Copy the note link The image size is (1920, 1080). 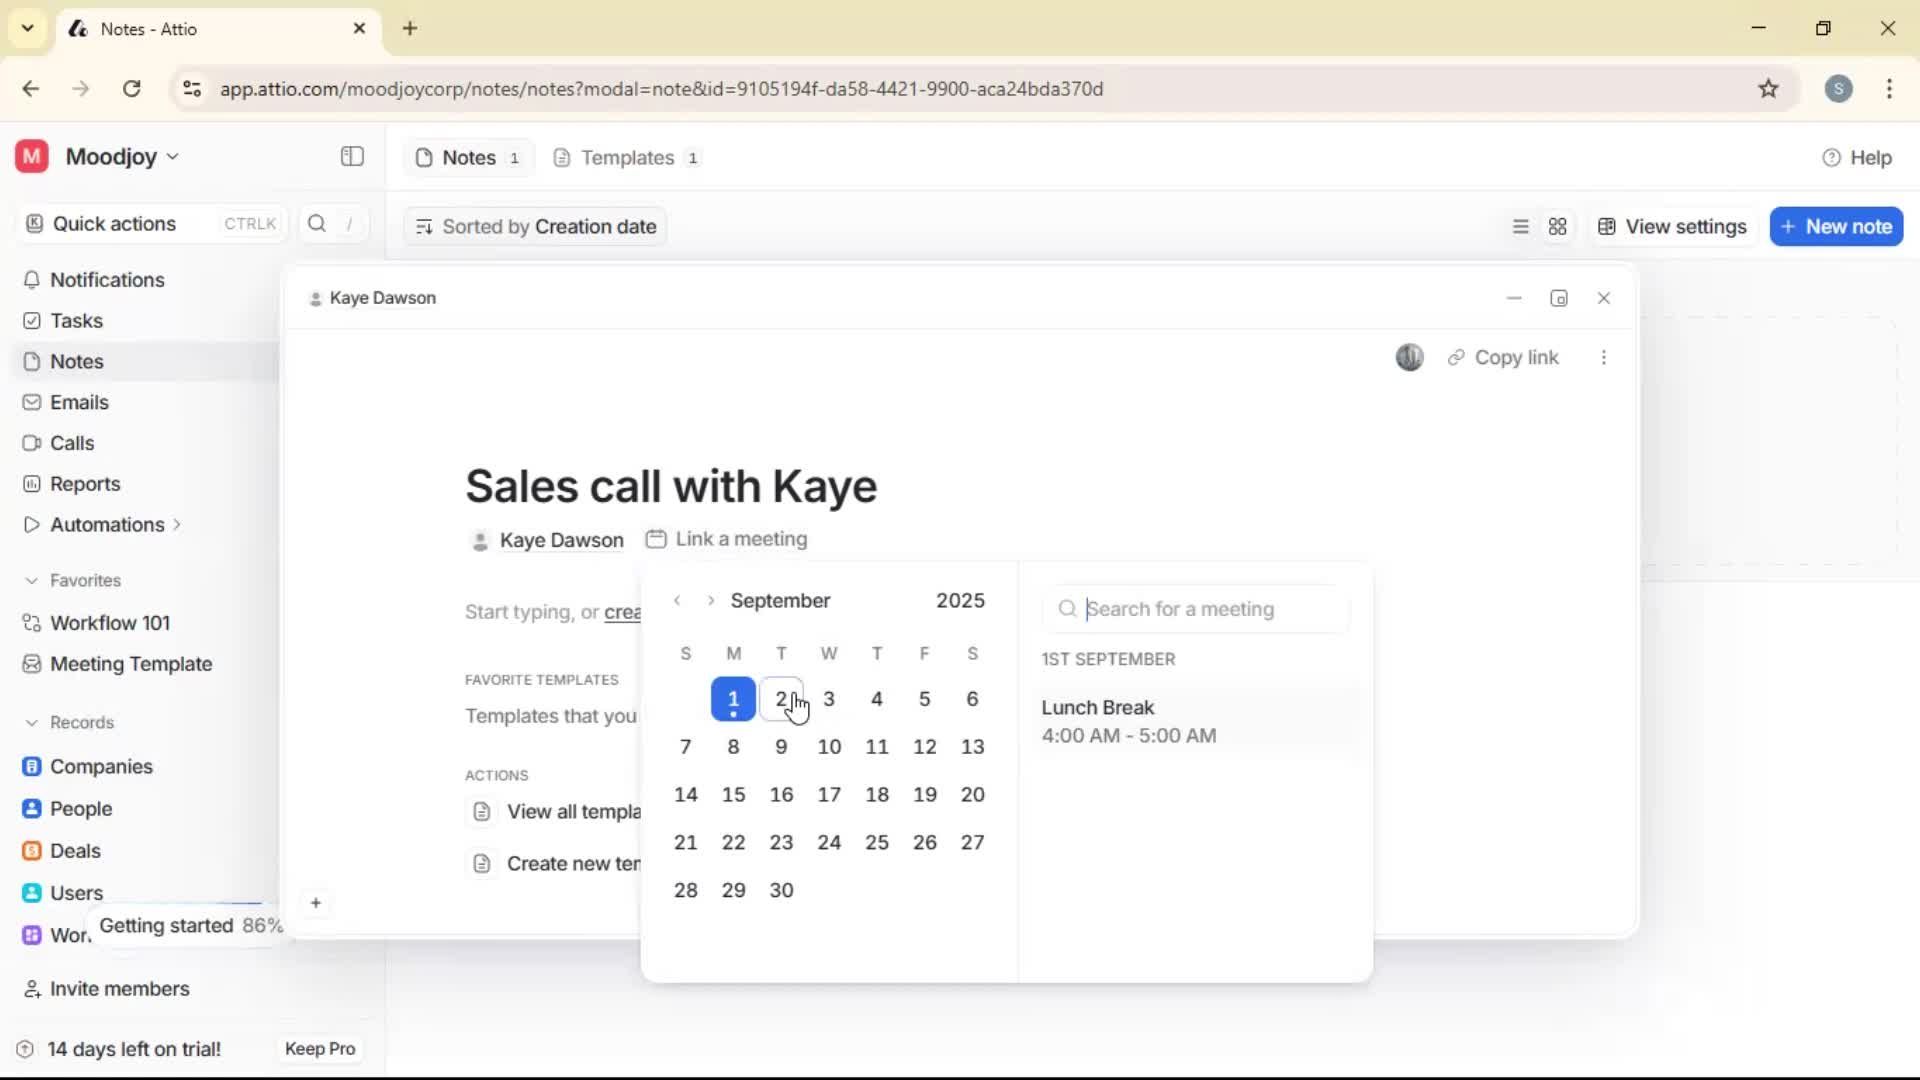[1504, 357]
